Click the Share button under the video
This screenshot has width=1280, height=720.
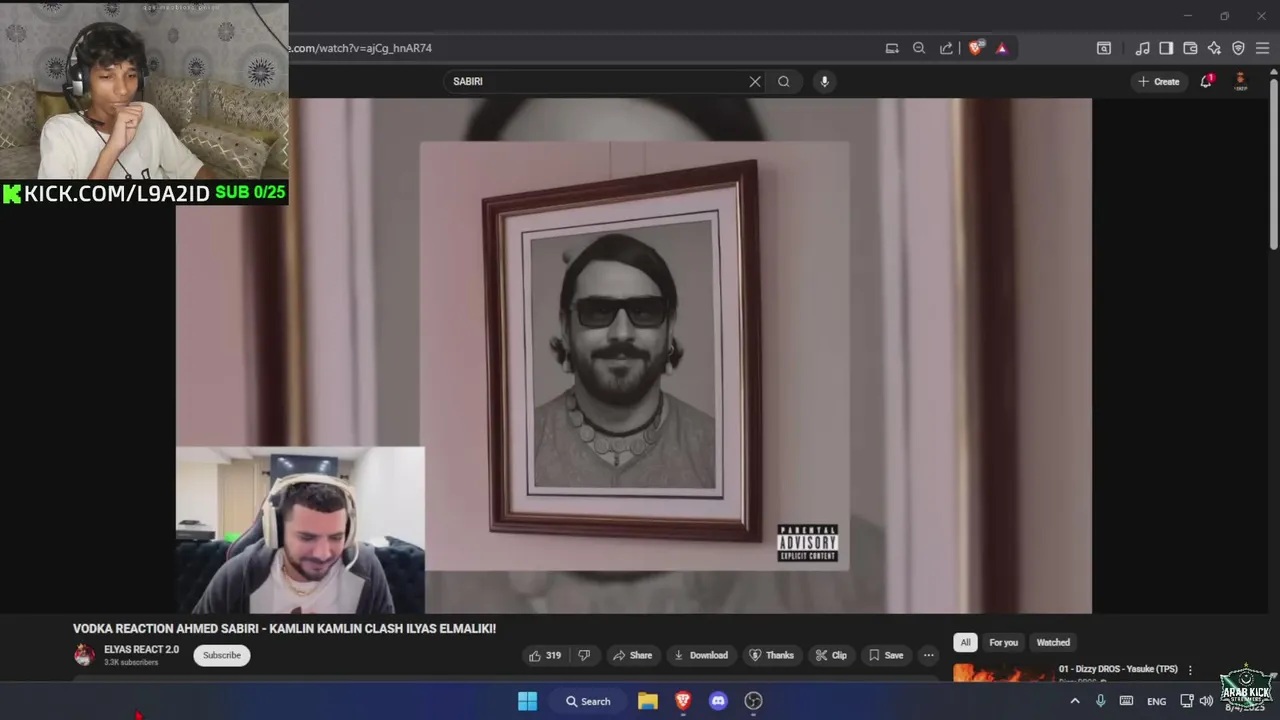coord(632,655)
